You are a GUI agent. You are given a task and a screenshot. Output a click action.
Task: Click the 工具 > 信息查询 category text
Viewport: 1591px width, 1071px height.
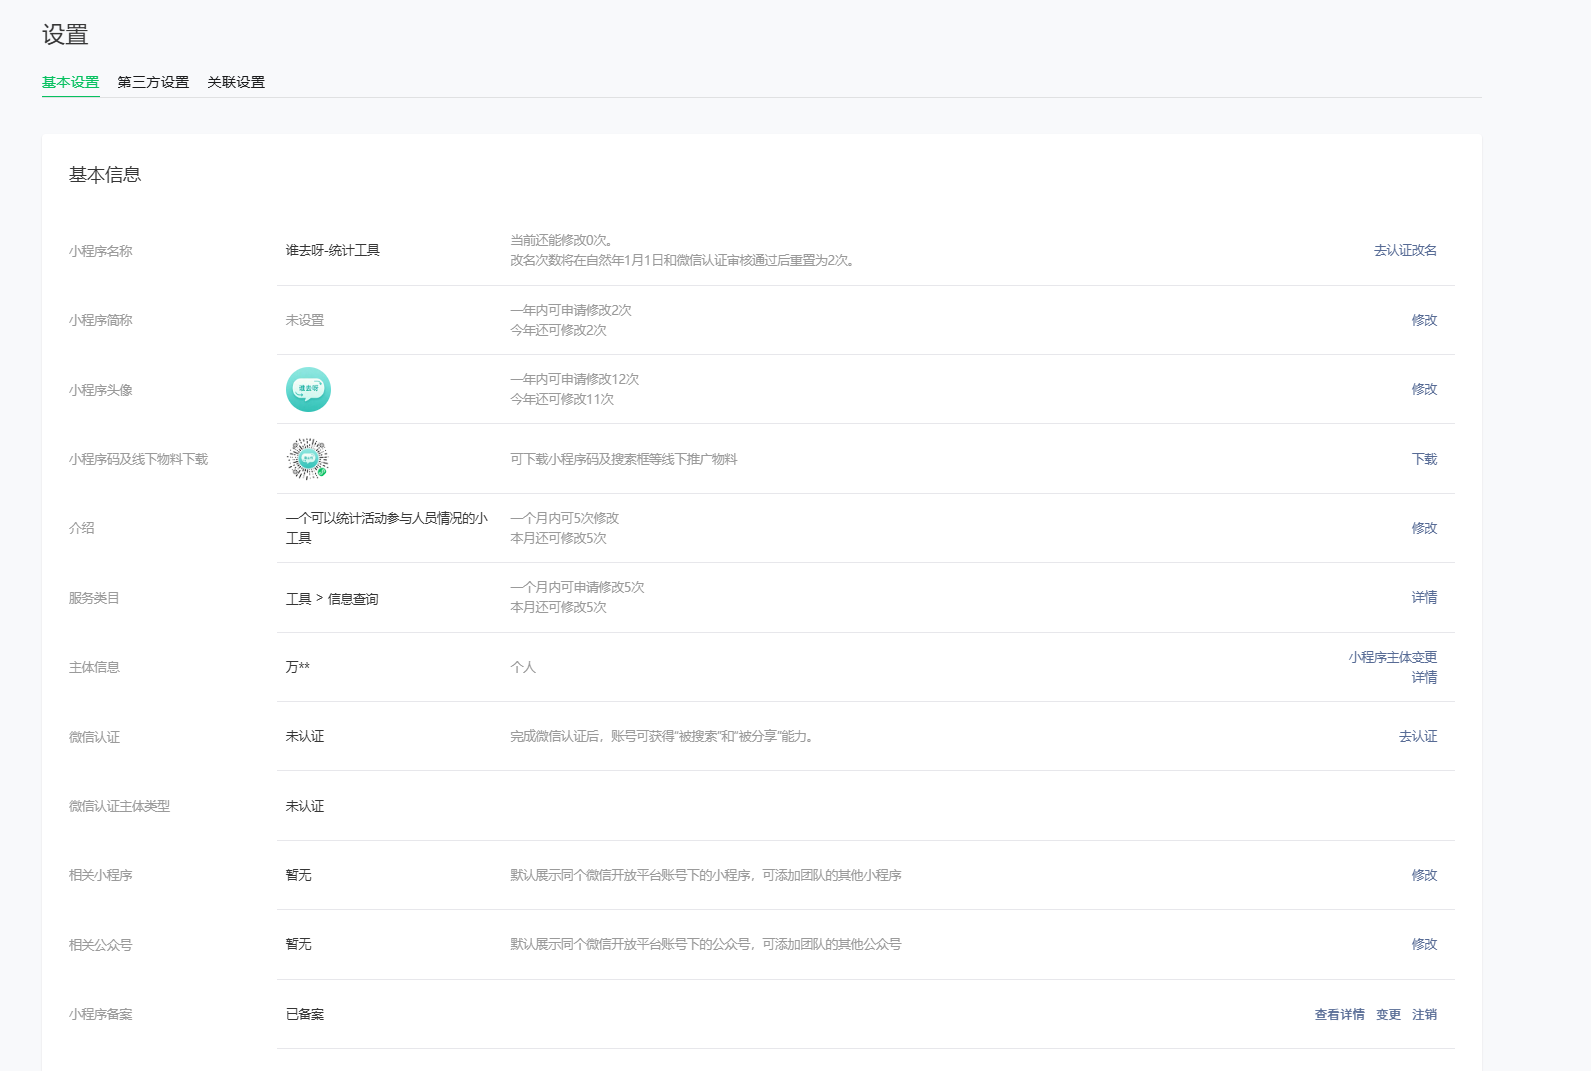click(332, 599)
